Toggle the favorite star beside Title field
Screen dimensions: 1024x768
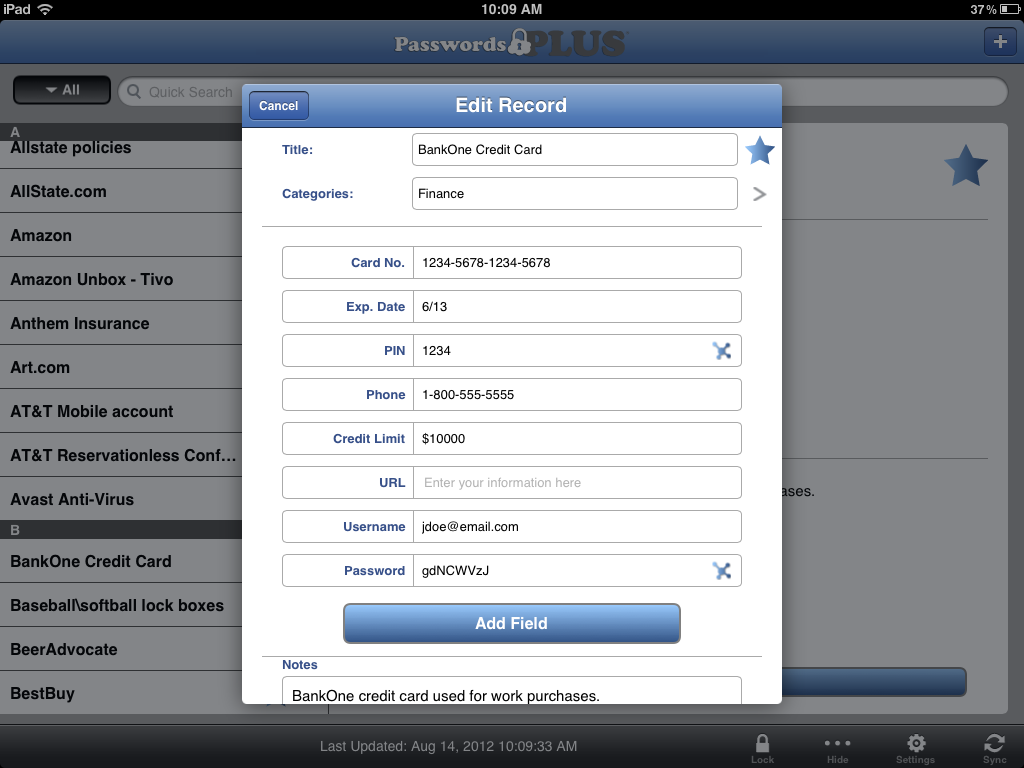coord(760,151)
